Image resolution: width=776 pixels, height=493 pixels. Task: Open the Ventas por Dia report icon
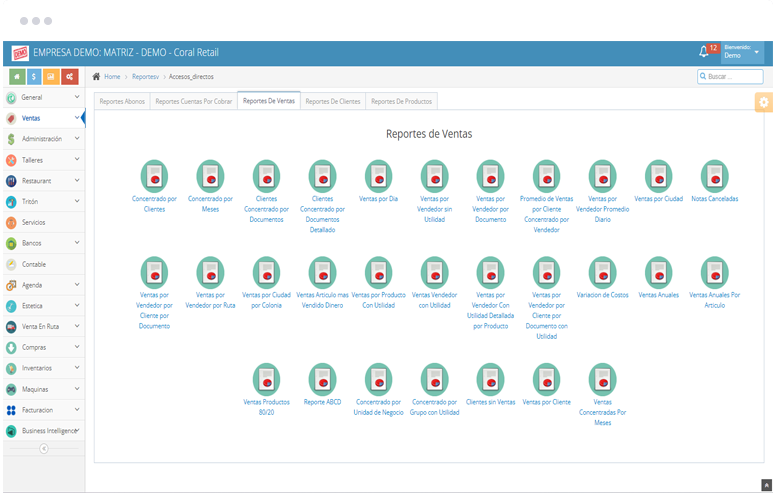(379, 176)
